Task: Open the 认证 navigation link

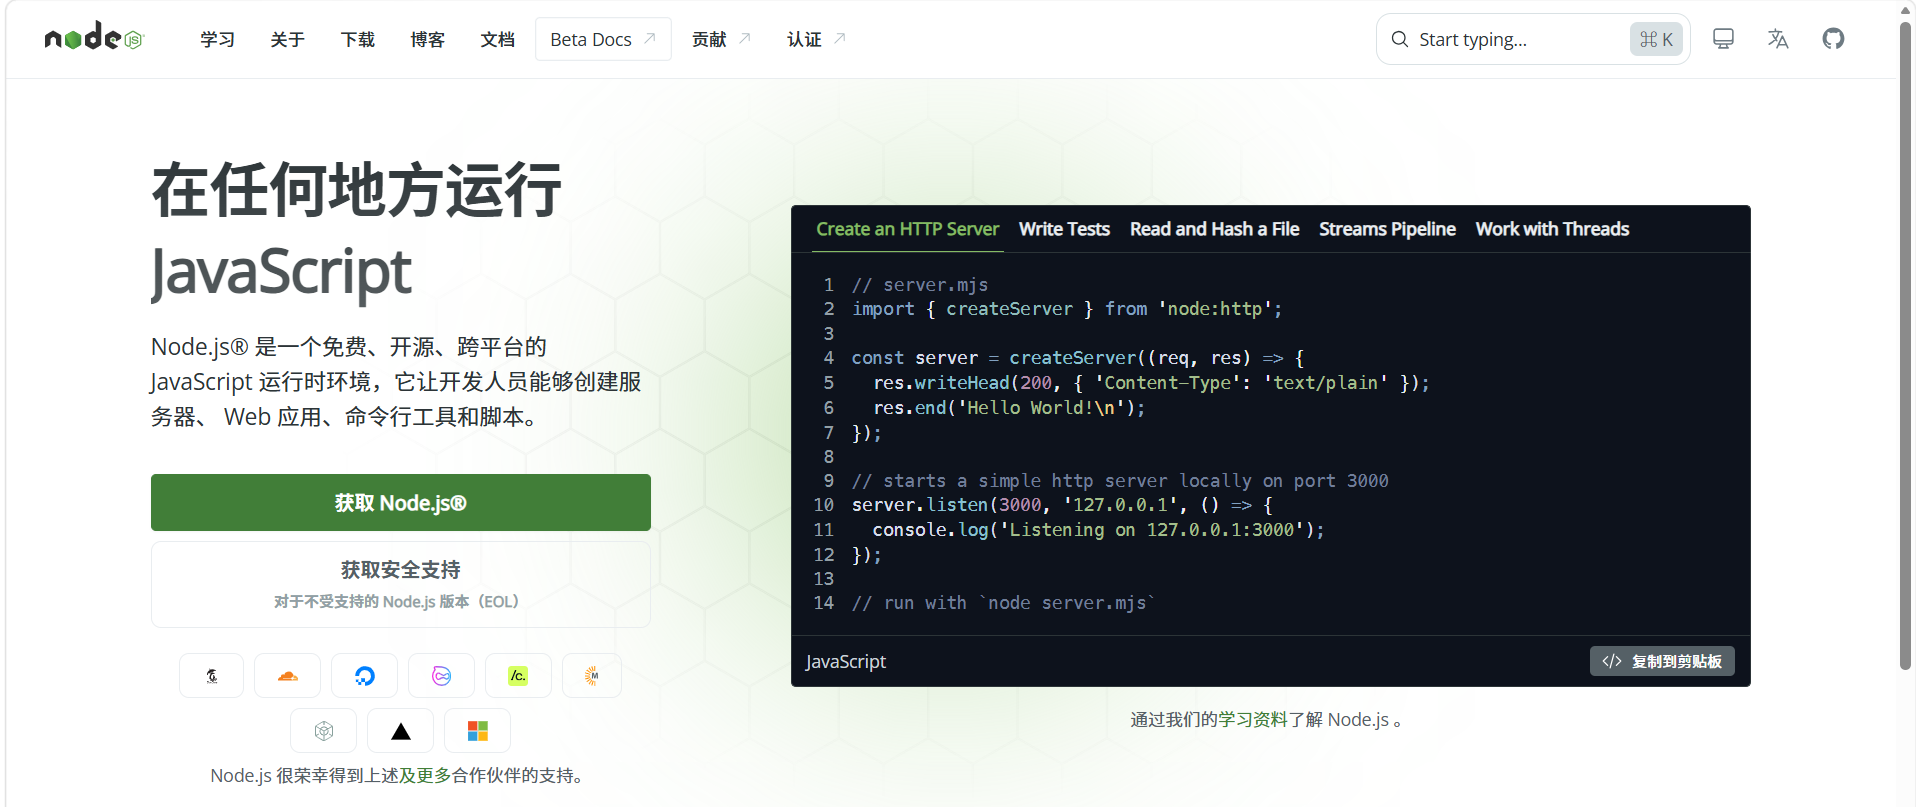Action: (x=816, y=39)
